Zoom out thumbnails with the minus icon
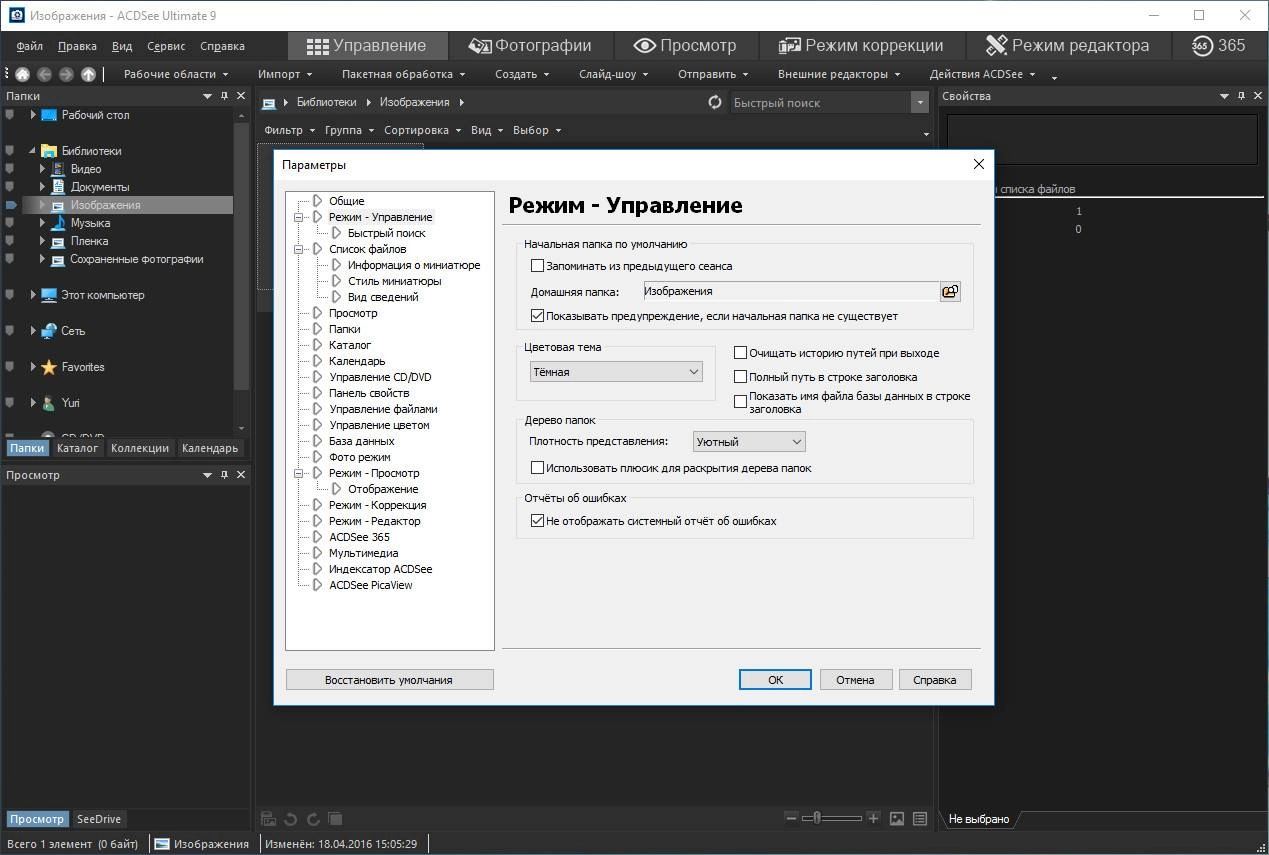This screenshot has width=1269, height=855. coord(792,818)
